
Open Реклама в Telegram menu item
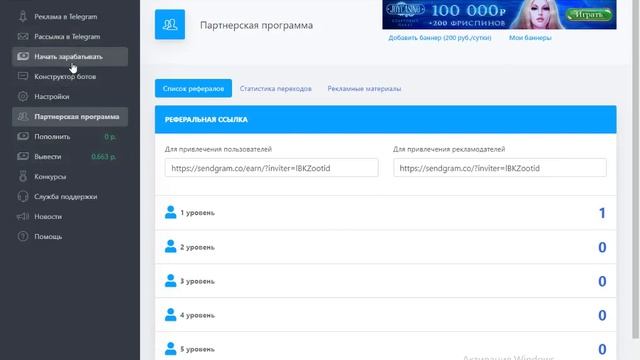tap(70, 17)
